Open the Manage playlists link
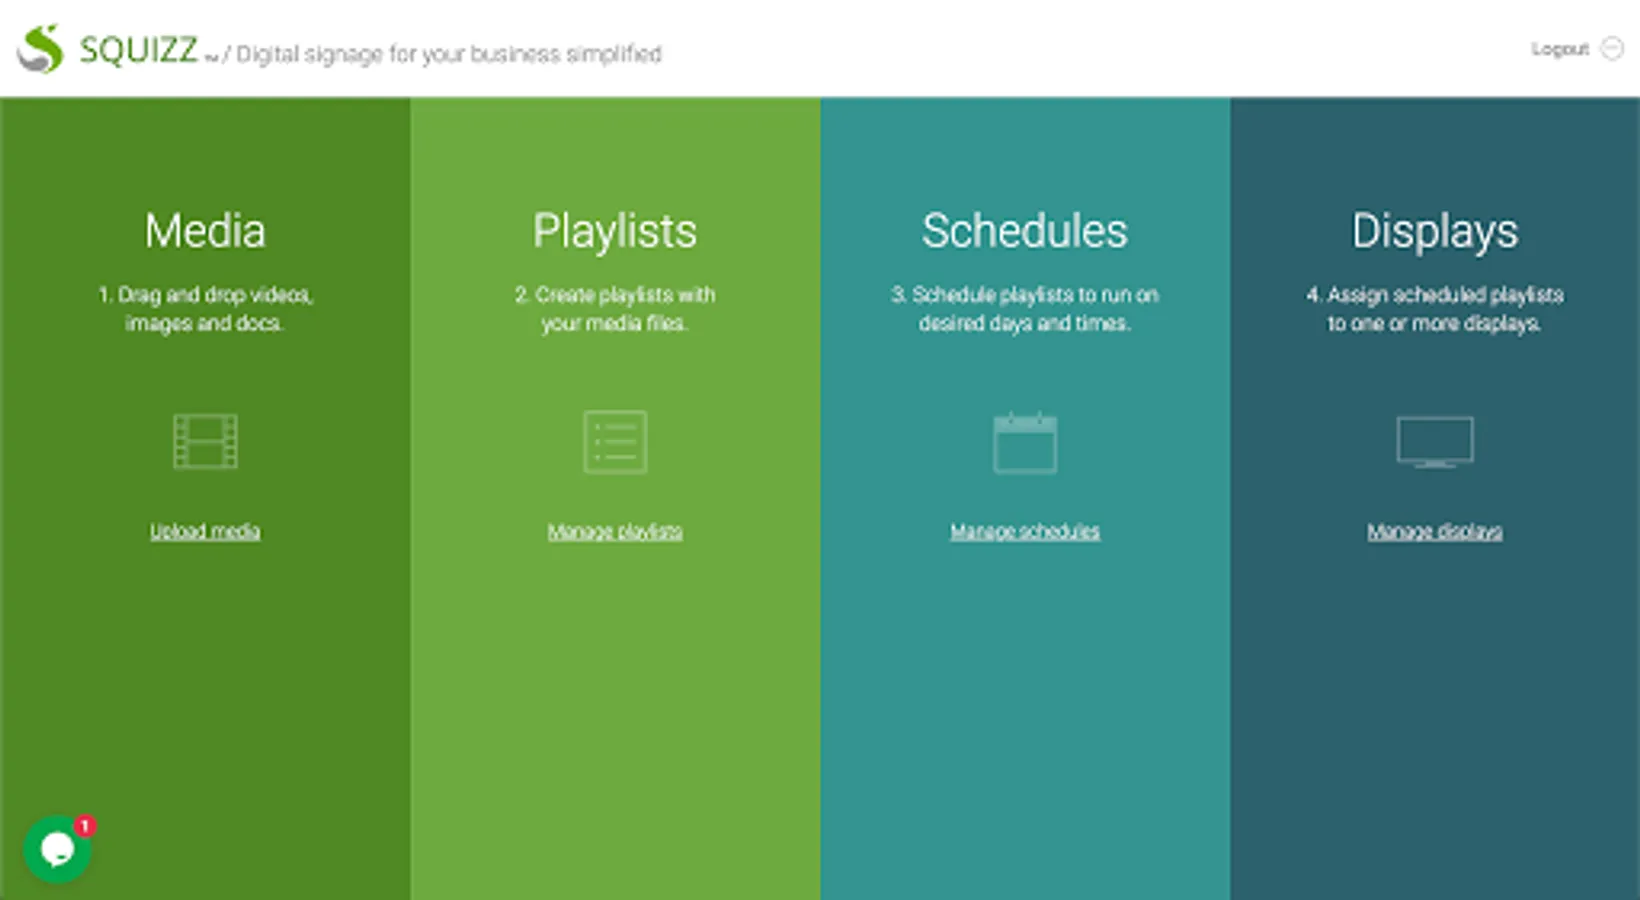 click(x=615, y=531)
